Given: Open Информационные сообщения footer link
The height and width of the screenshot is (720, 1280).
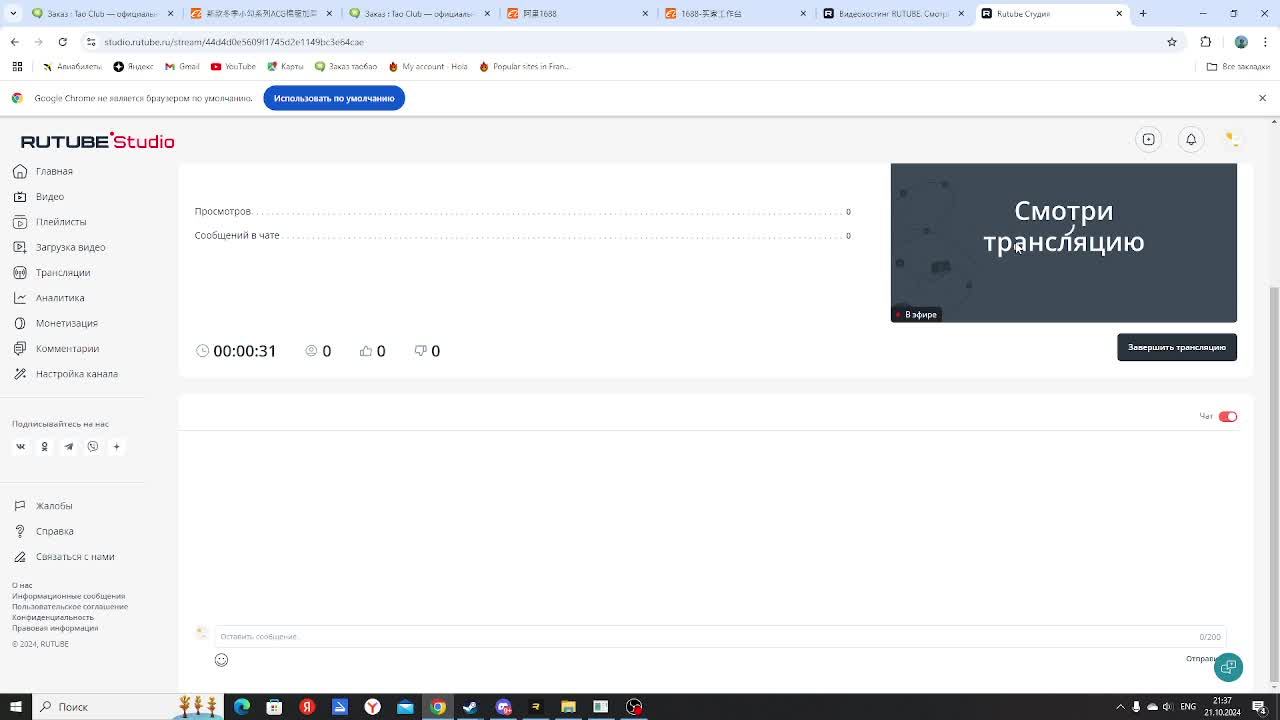Looking at the screenshot, I should pos(69,596).
